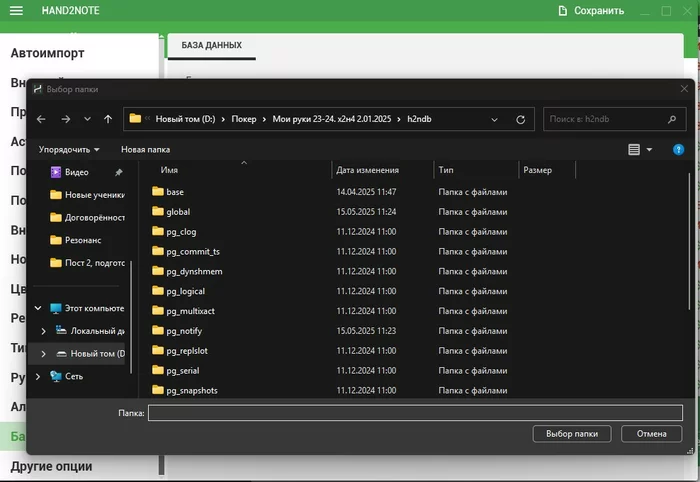Refresh the h2ndb folder view
The height and width of the screenshot is (482, 700).
pos(521,120)
